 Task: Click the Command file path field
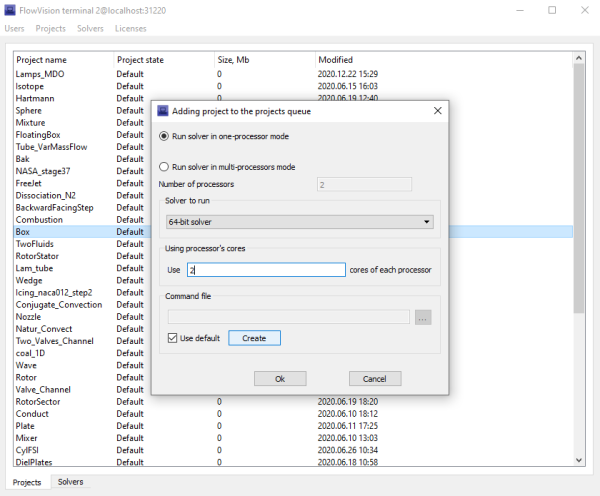click(289, 317)
